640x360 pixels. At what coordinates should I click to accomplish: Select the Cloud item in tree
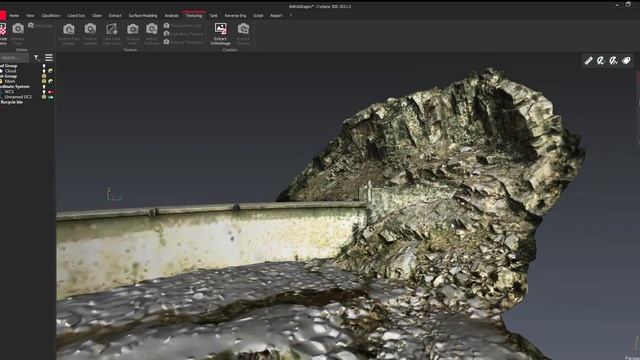point(10,71)
